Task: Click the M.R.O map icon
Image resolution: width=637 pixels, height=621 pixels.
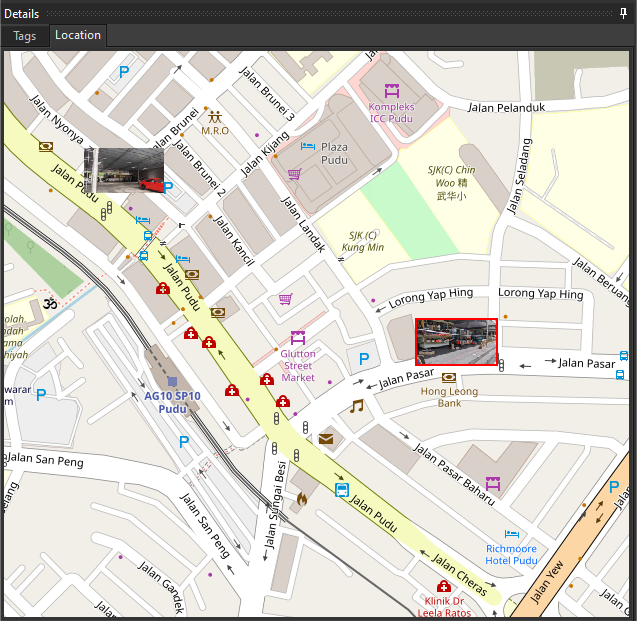Action: point(214,117)
